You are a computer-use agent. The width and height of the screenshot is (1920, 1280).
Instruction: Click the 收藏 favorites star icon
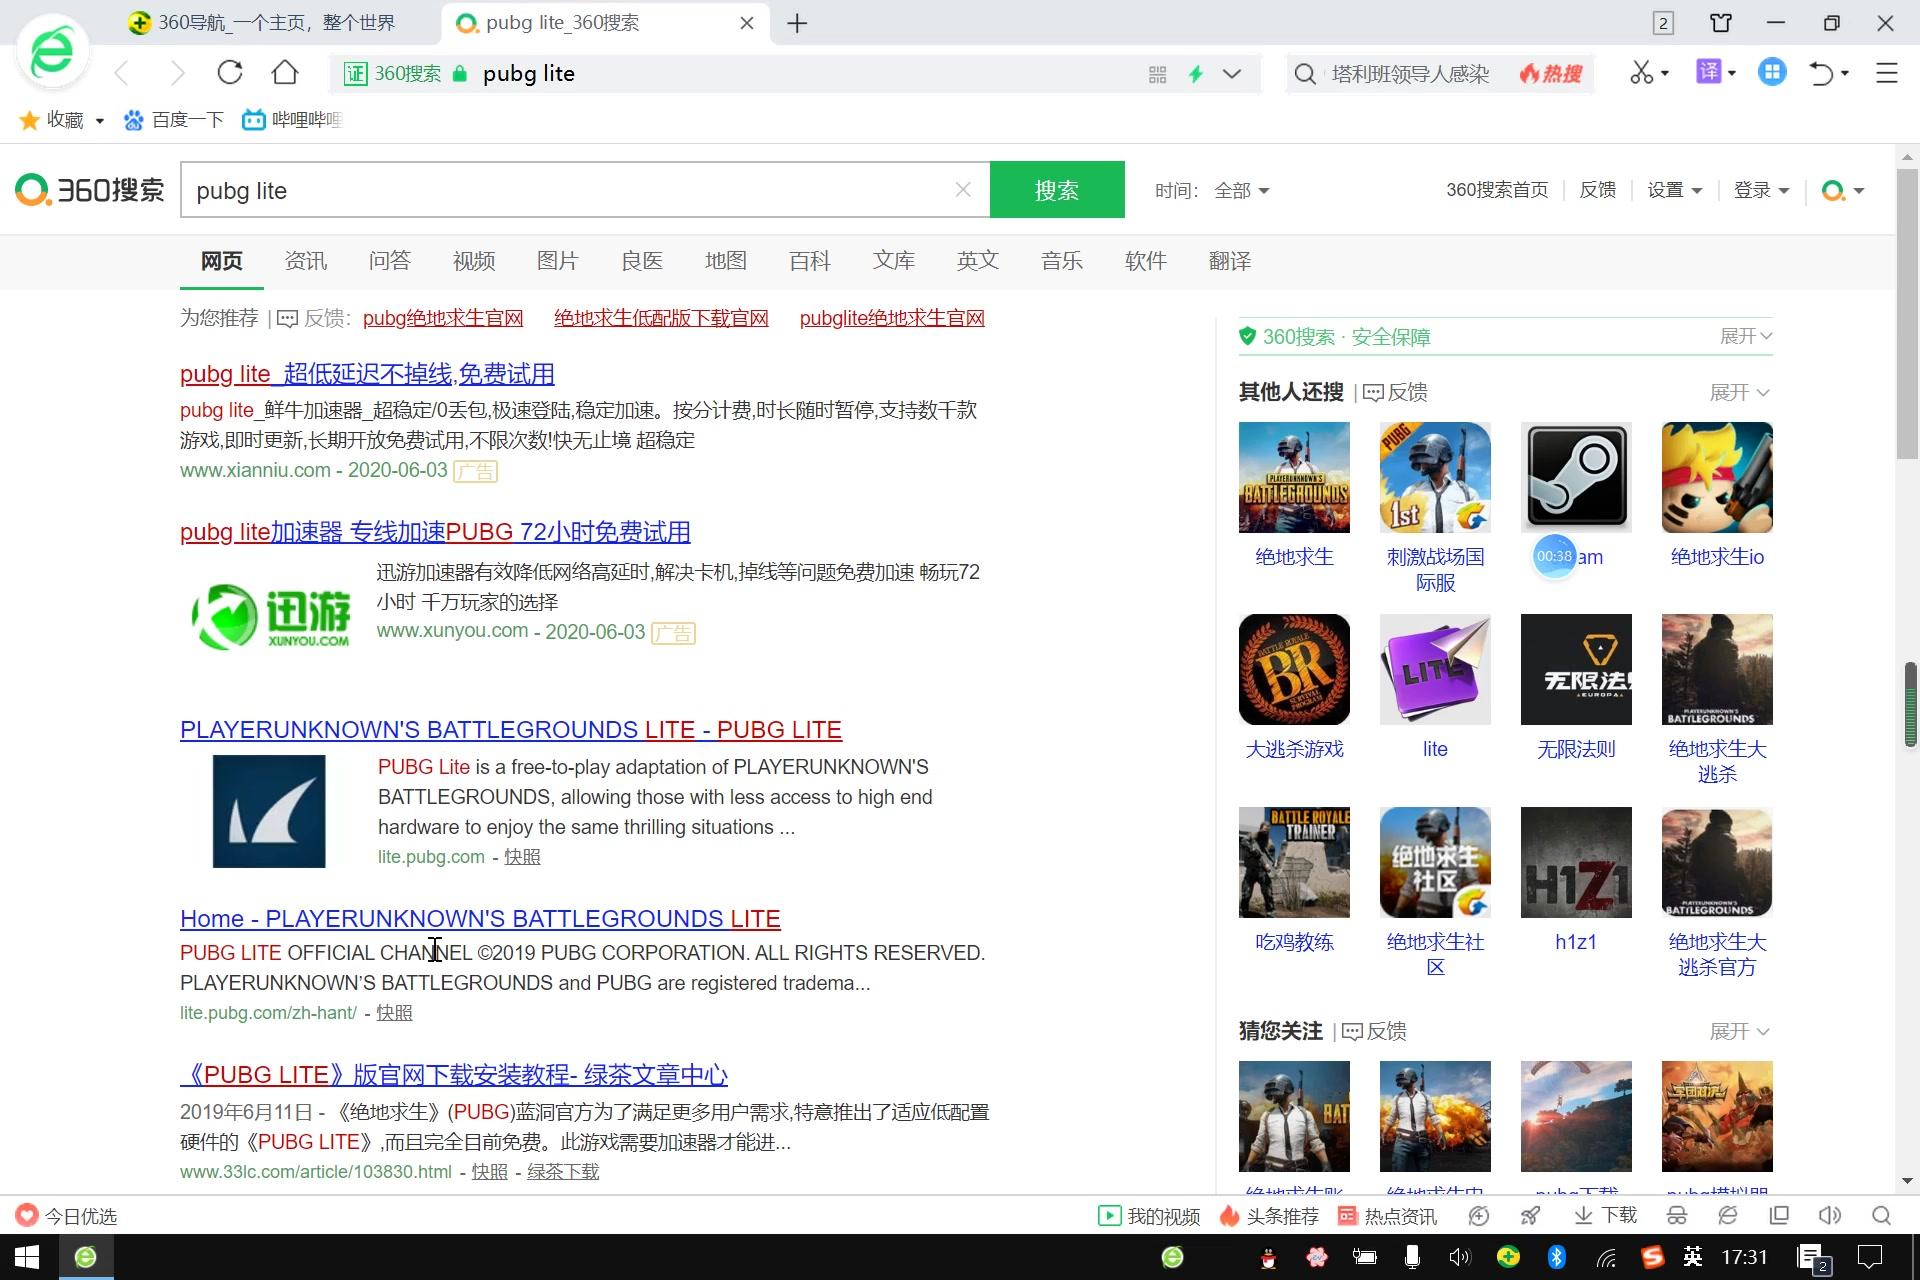pyautogui.click(x=30, y=120)
